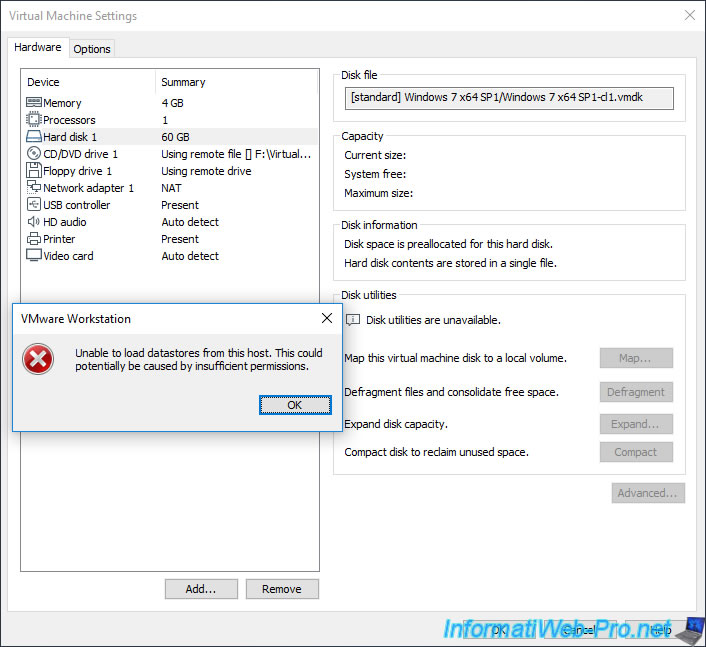The height and width of the screenshot is (647, 706).
Task: Click Disk space is preallocated text
Action: tap(448, 244)
